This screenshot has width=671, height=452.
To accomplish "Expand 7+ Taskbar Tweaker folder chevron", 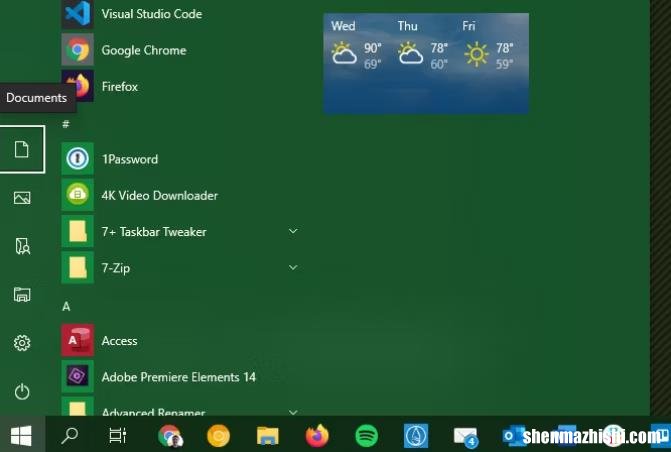I will [293, 231].
